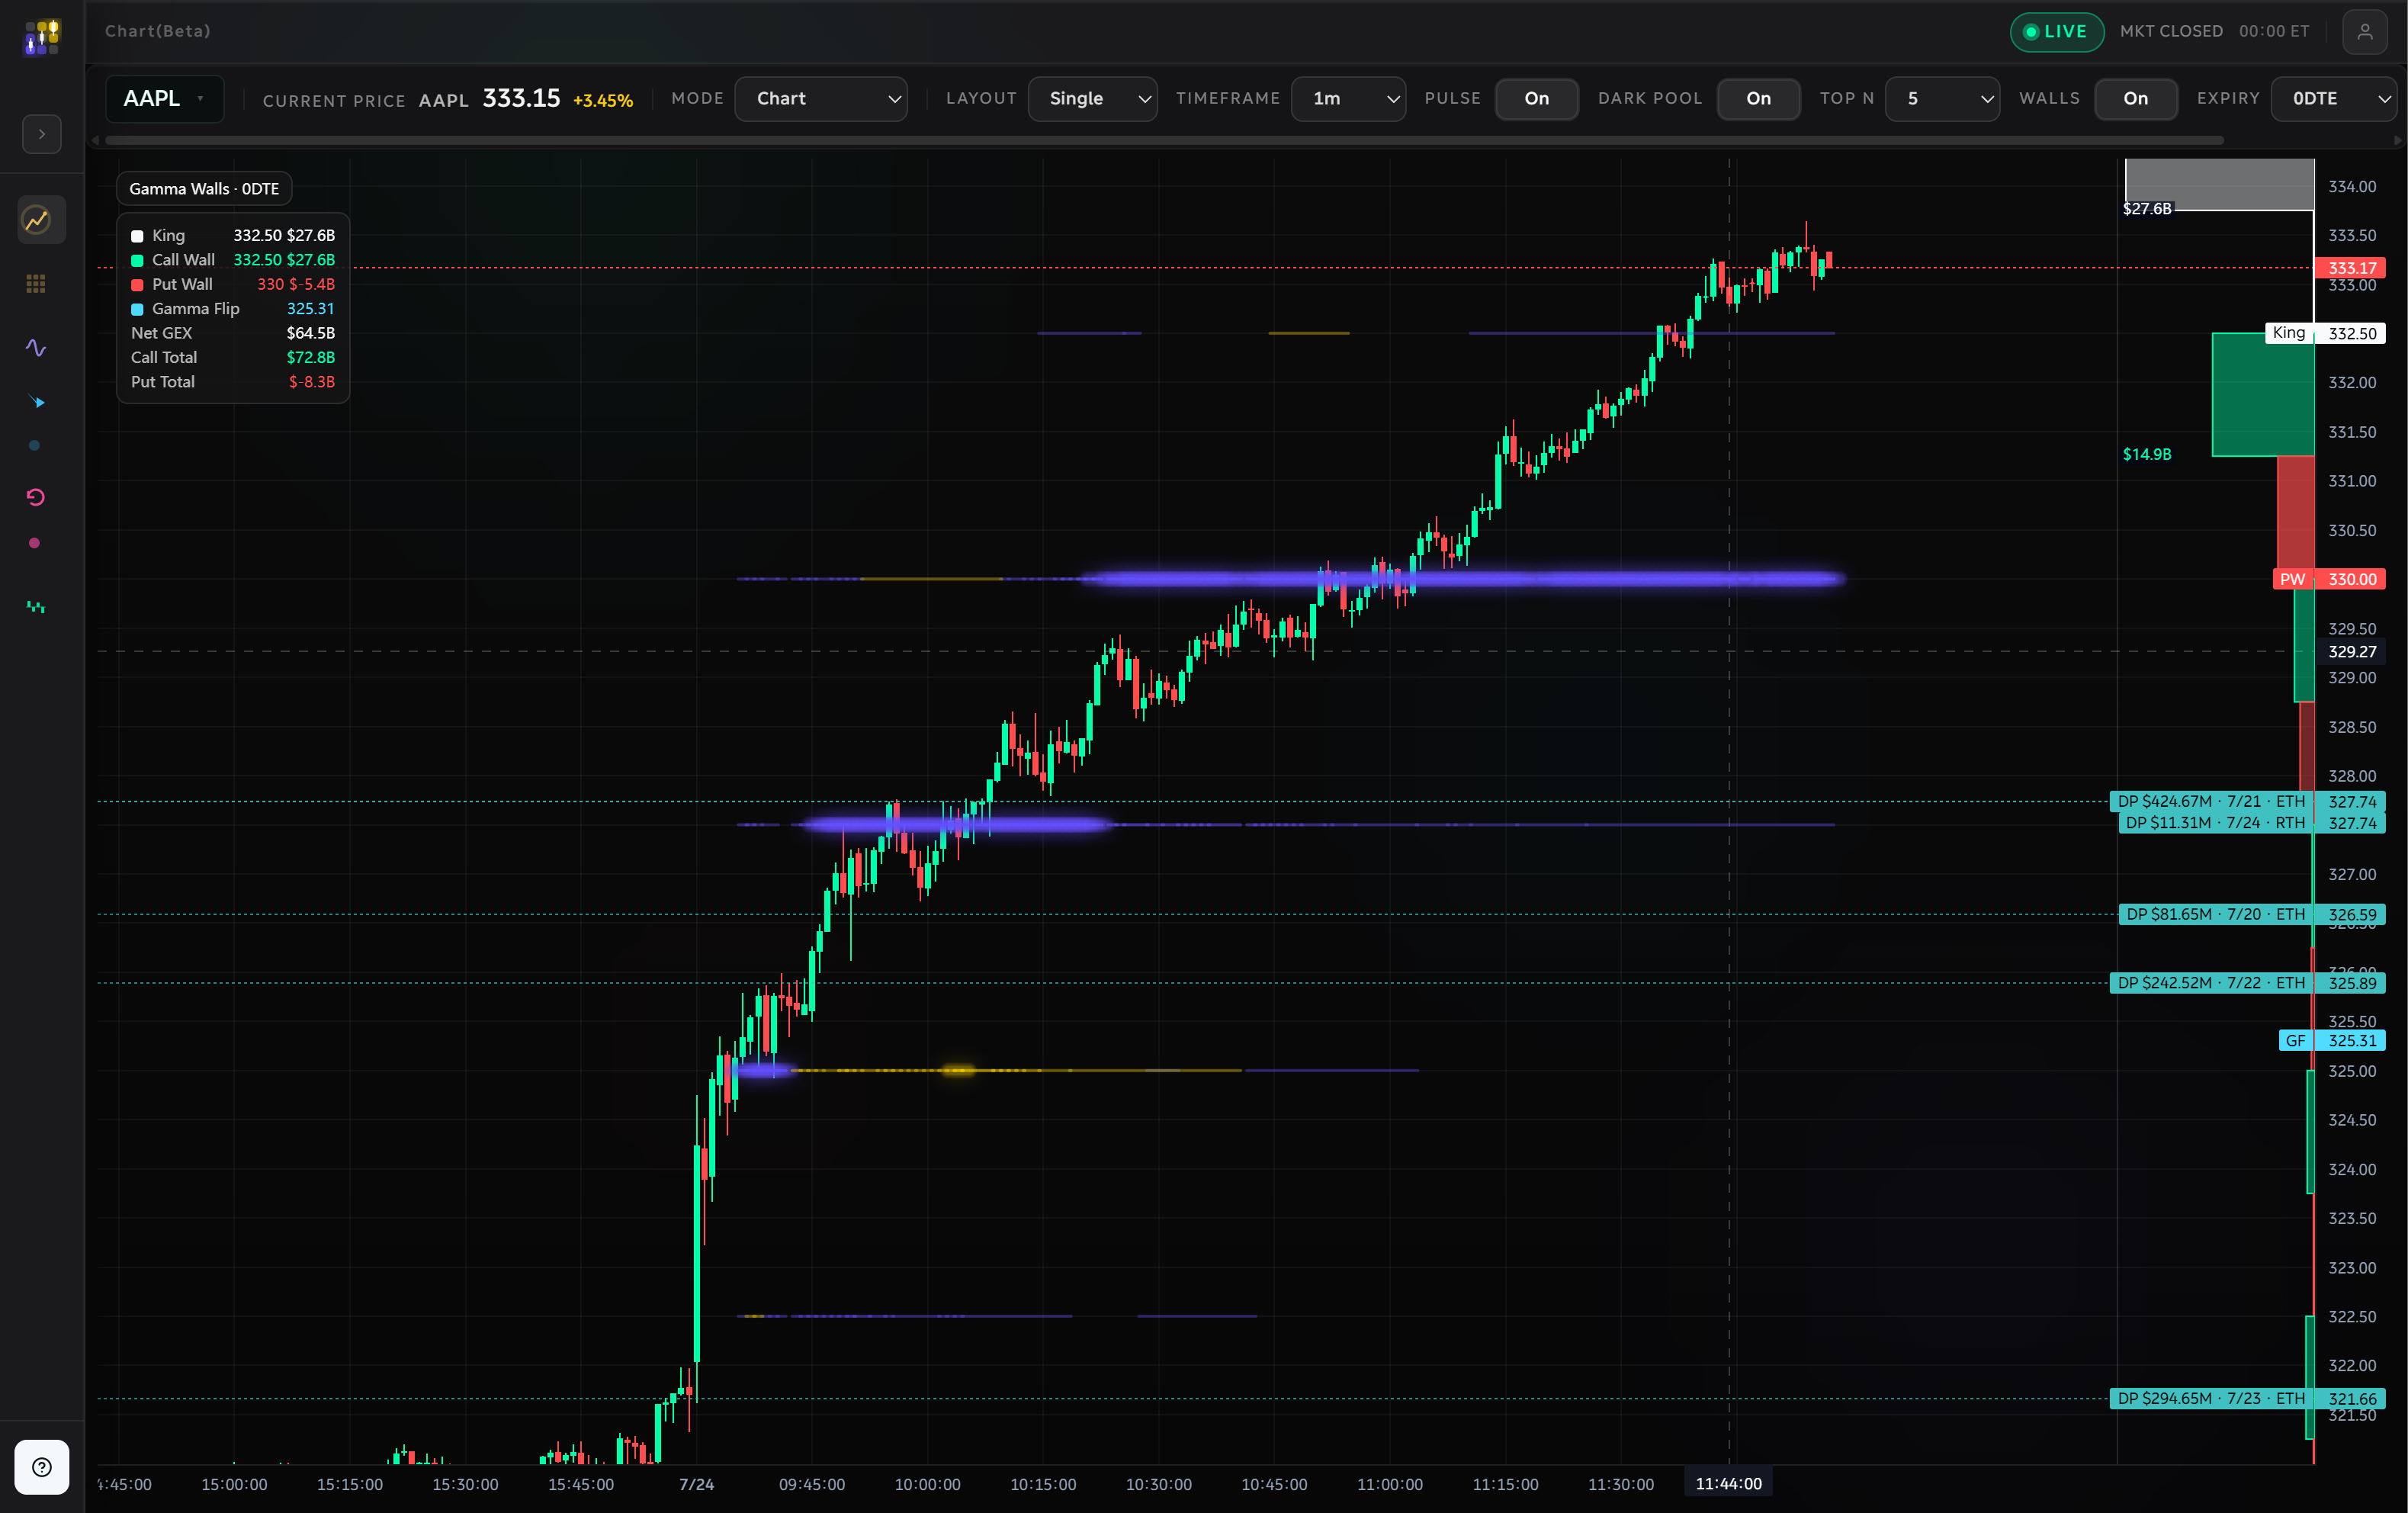2408x1513 pixels.
Task: Click the 10:00:00 time axis label
Action: (927, 1485)
